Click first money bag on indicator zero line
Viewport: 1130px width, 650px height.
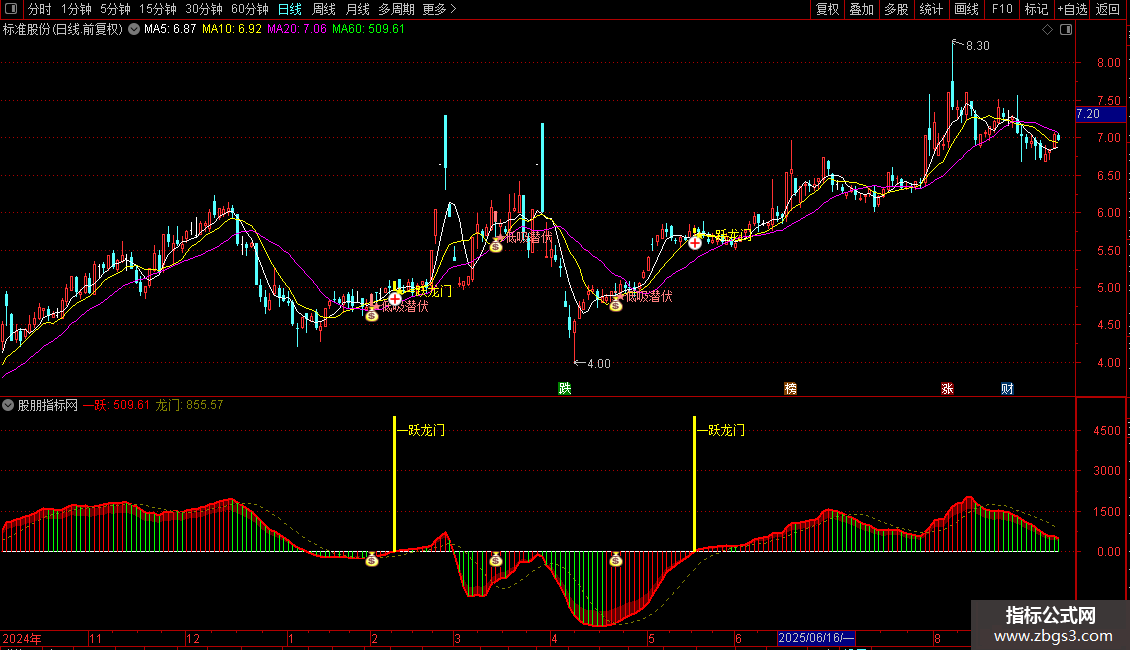pyautogui.click(x=372, y=559)
